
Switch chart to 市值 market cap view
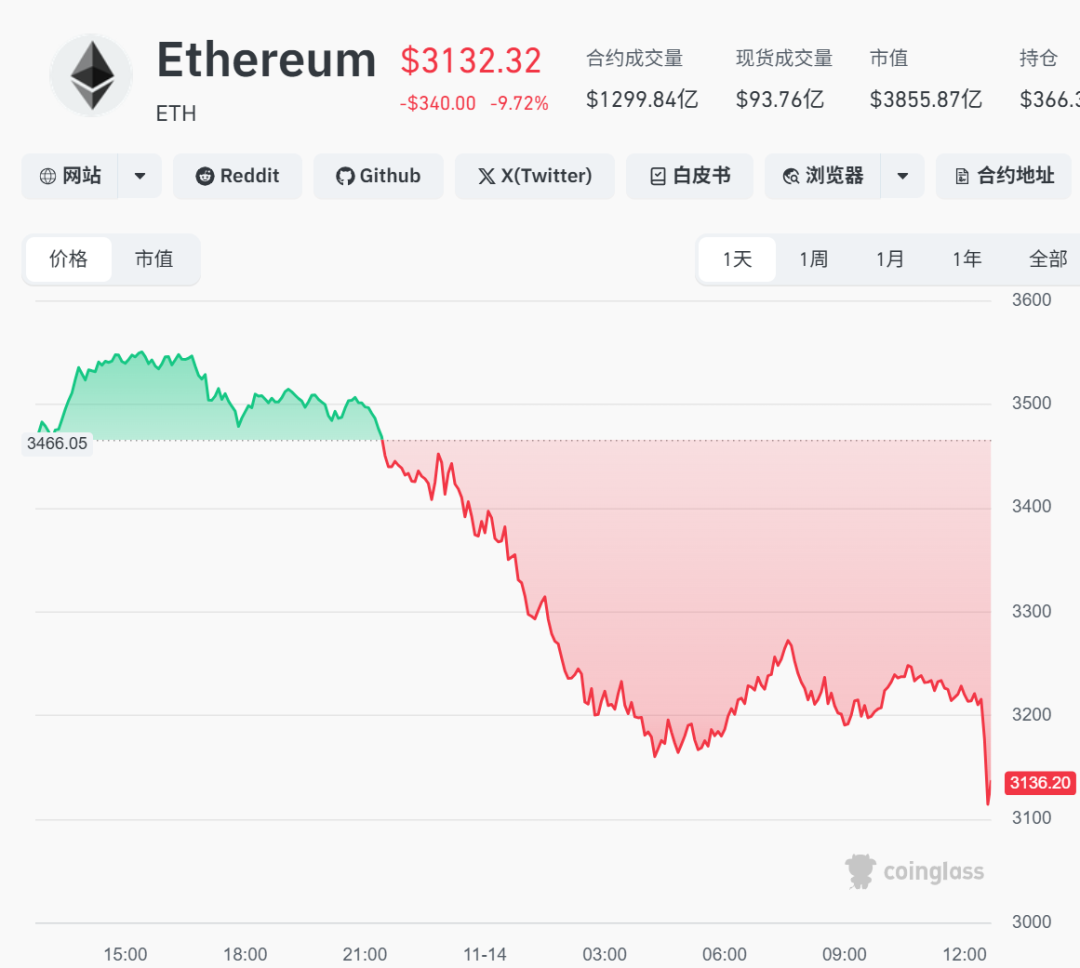154,260
